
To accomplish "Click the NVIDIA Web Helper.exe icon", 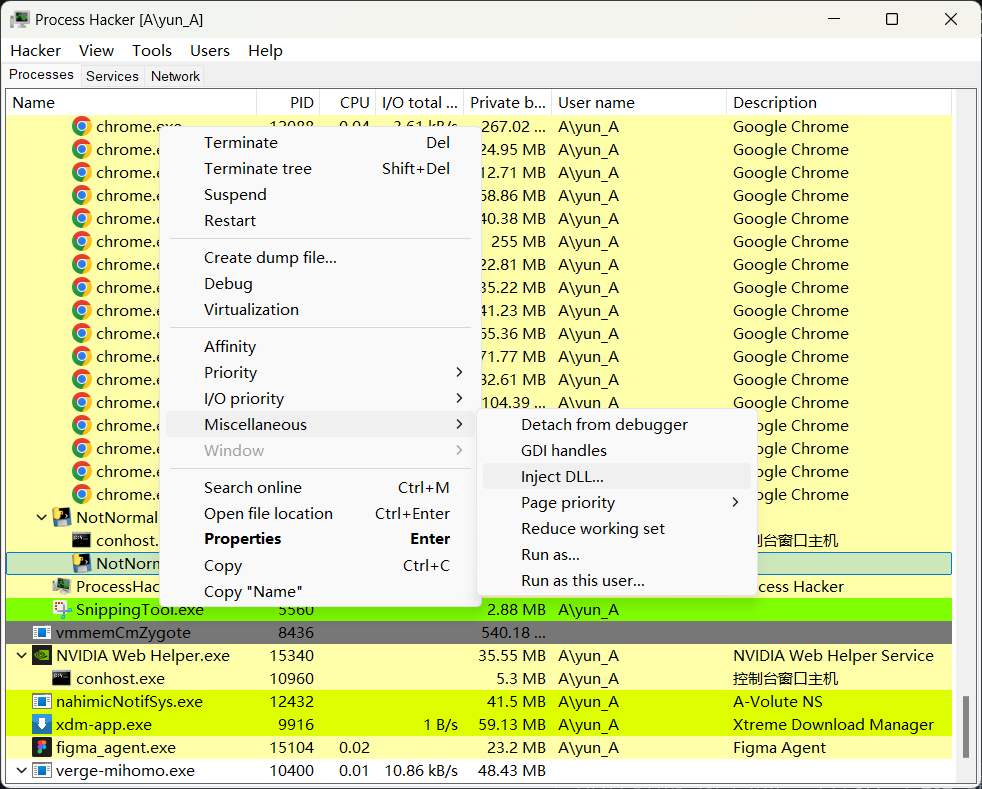I will coord(42,656).
